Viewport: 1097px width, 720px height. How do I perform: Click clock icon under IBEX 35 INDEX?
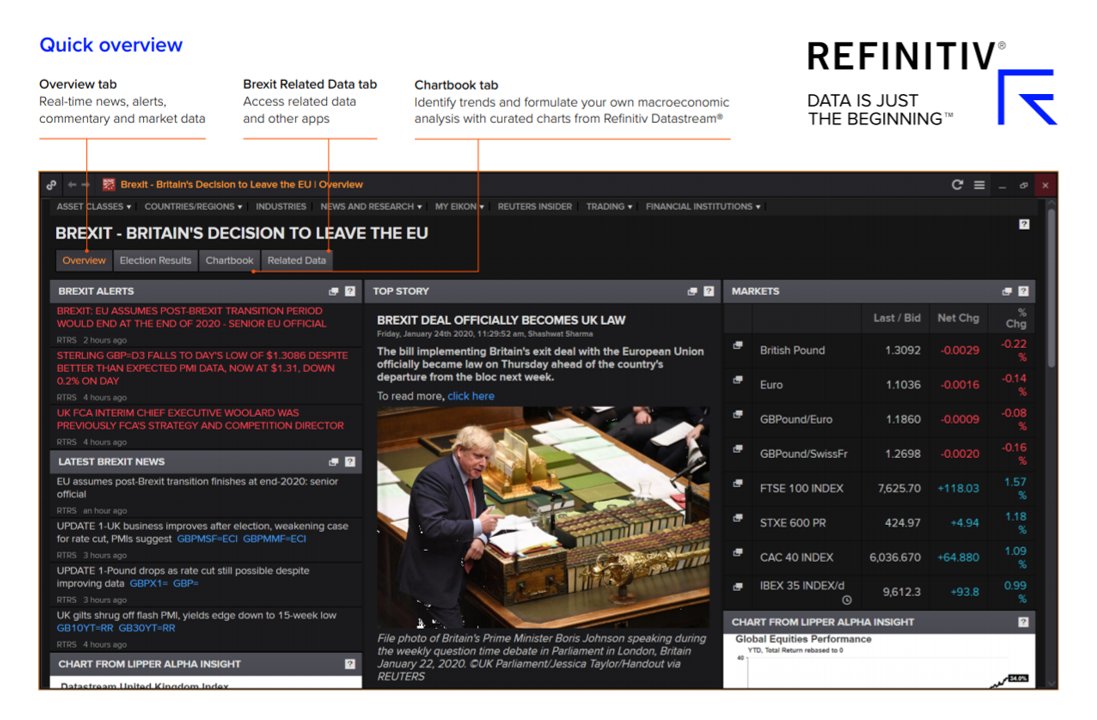tap(847, 600)
